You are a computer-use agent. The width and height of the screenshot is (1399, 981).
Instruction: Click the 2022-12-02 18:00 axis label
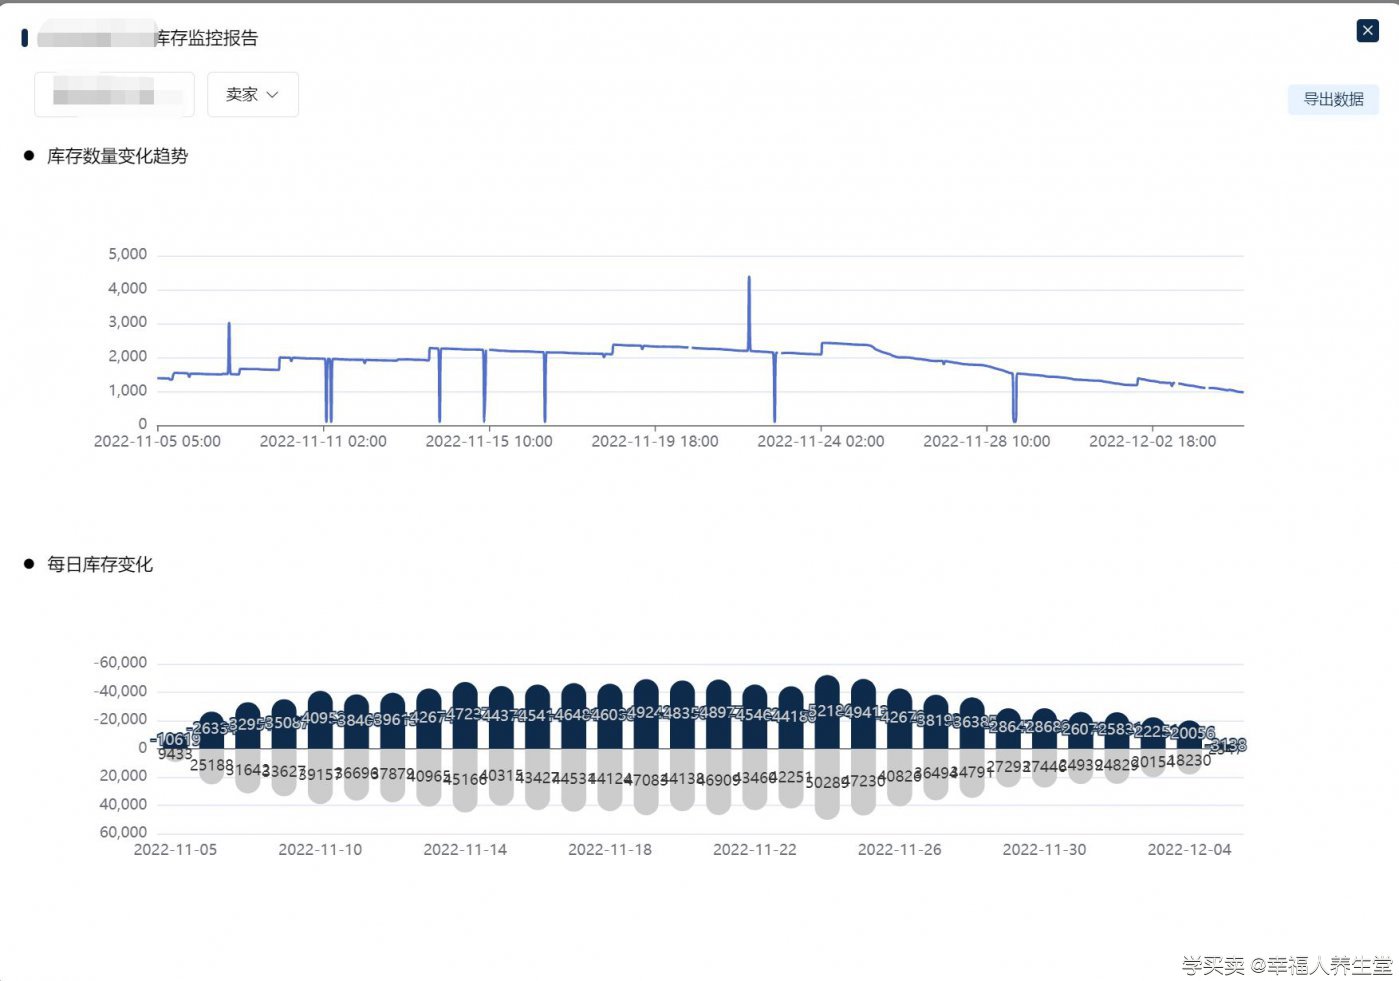click(x=1153, y=441)
